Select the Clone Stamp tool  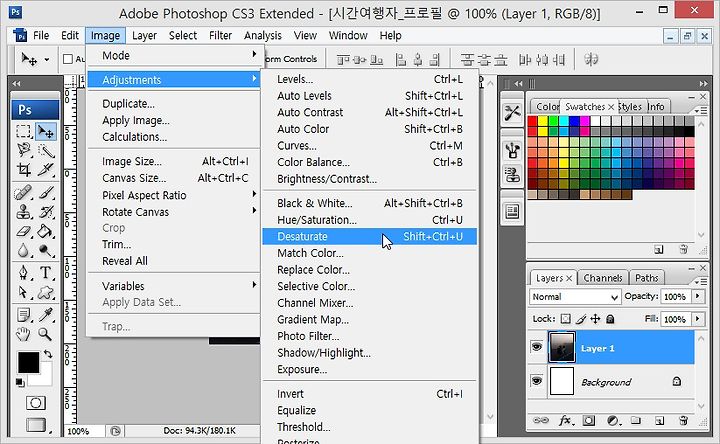click(23, 212)
